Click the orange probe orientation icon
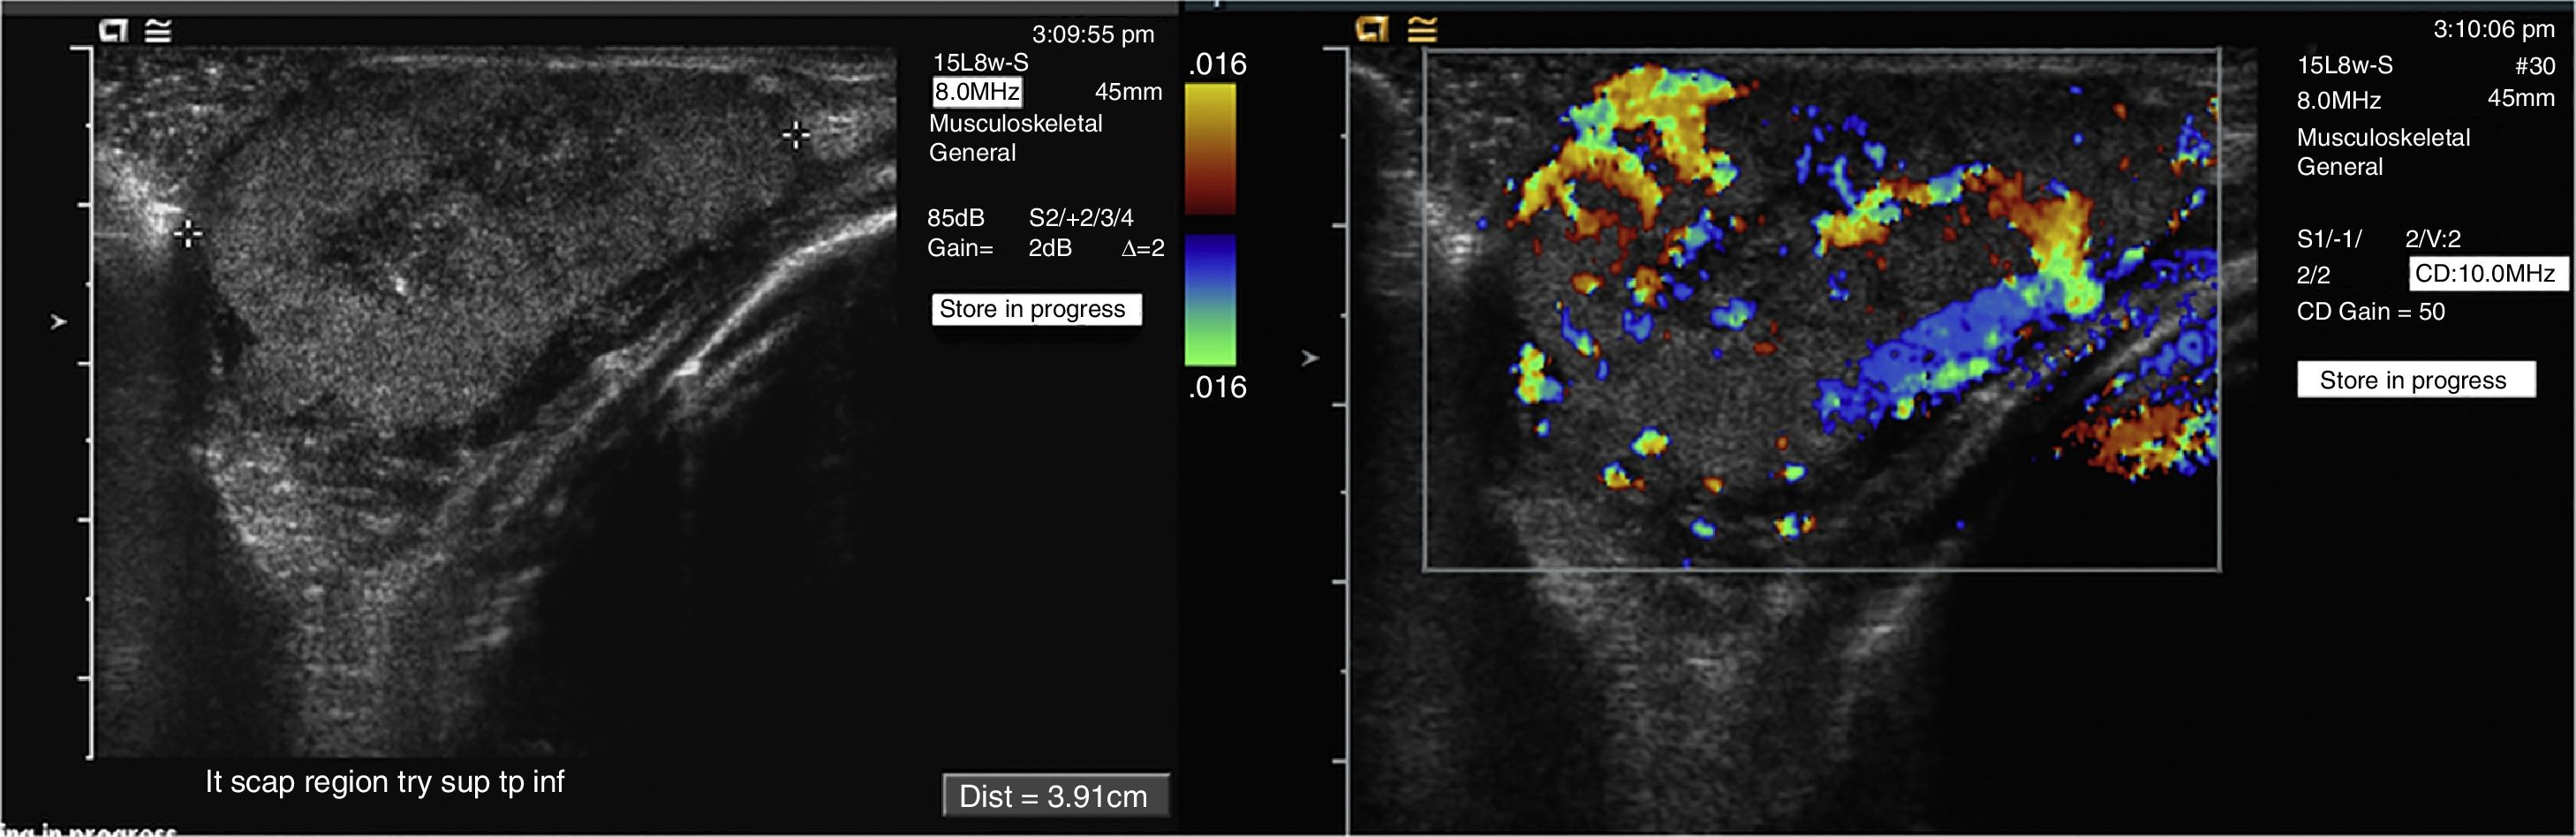The width and height of the screenshot is (2576, 837). (1371, 29)
